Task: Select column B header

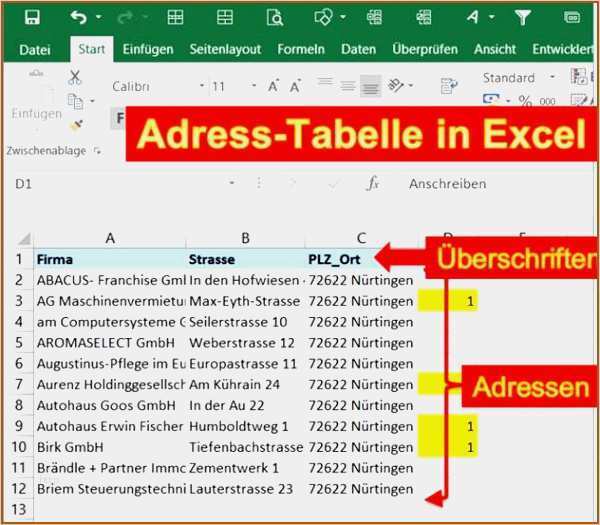Action: pyautogui.click(x=245, y=238)
